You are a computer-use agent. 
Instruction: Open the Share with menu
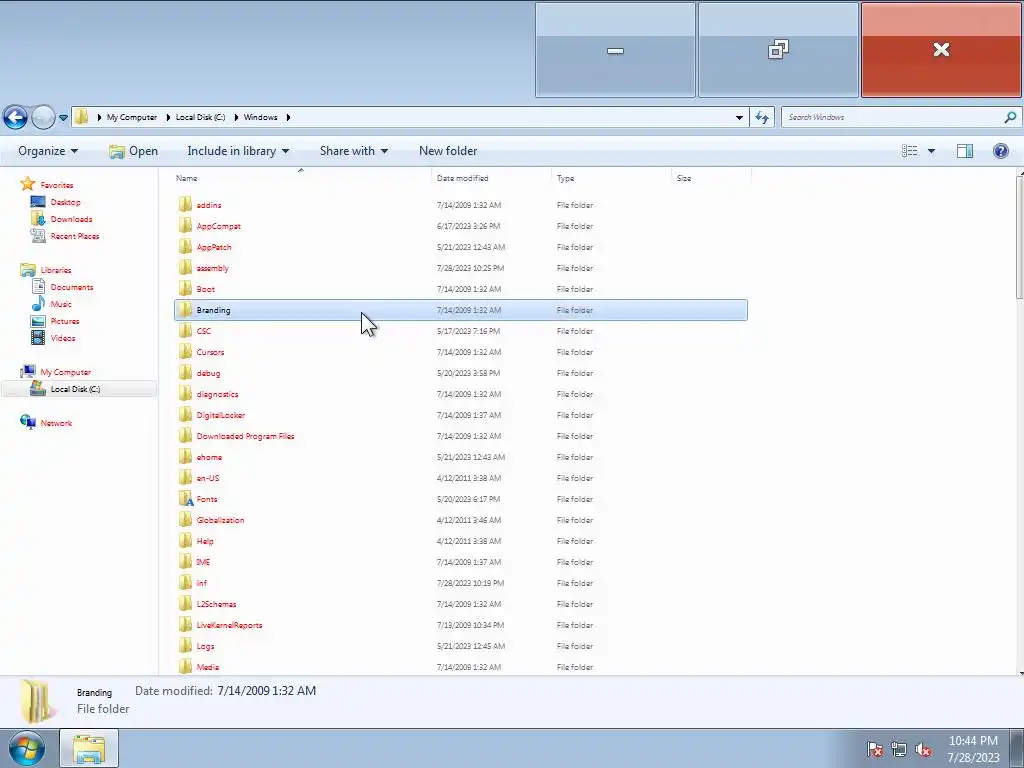(353, 151)
